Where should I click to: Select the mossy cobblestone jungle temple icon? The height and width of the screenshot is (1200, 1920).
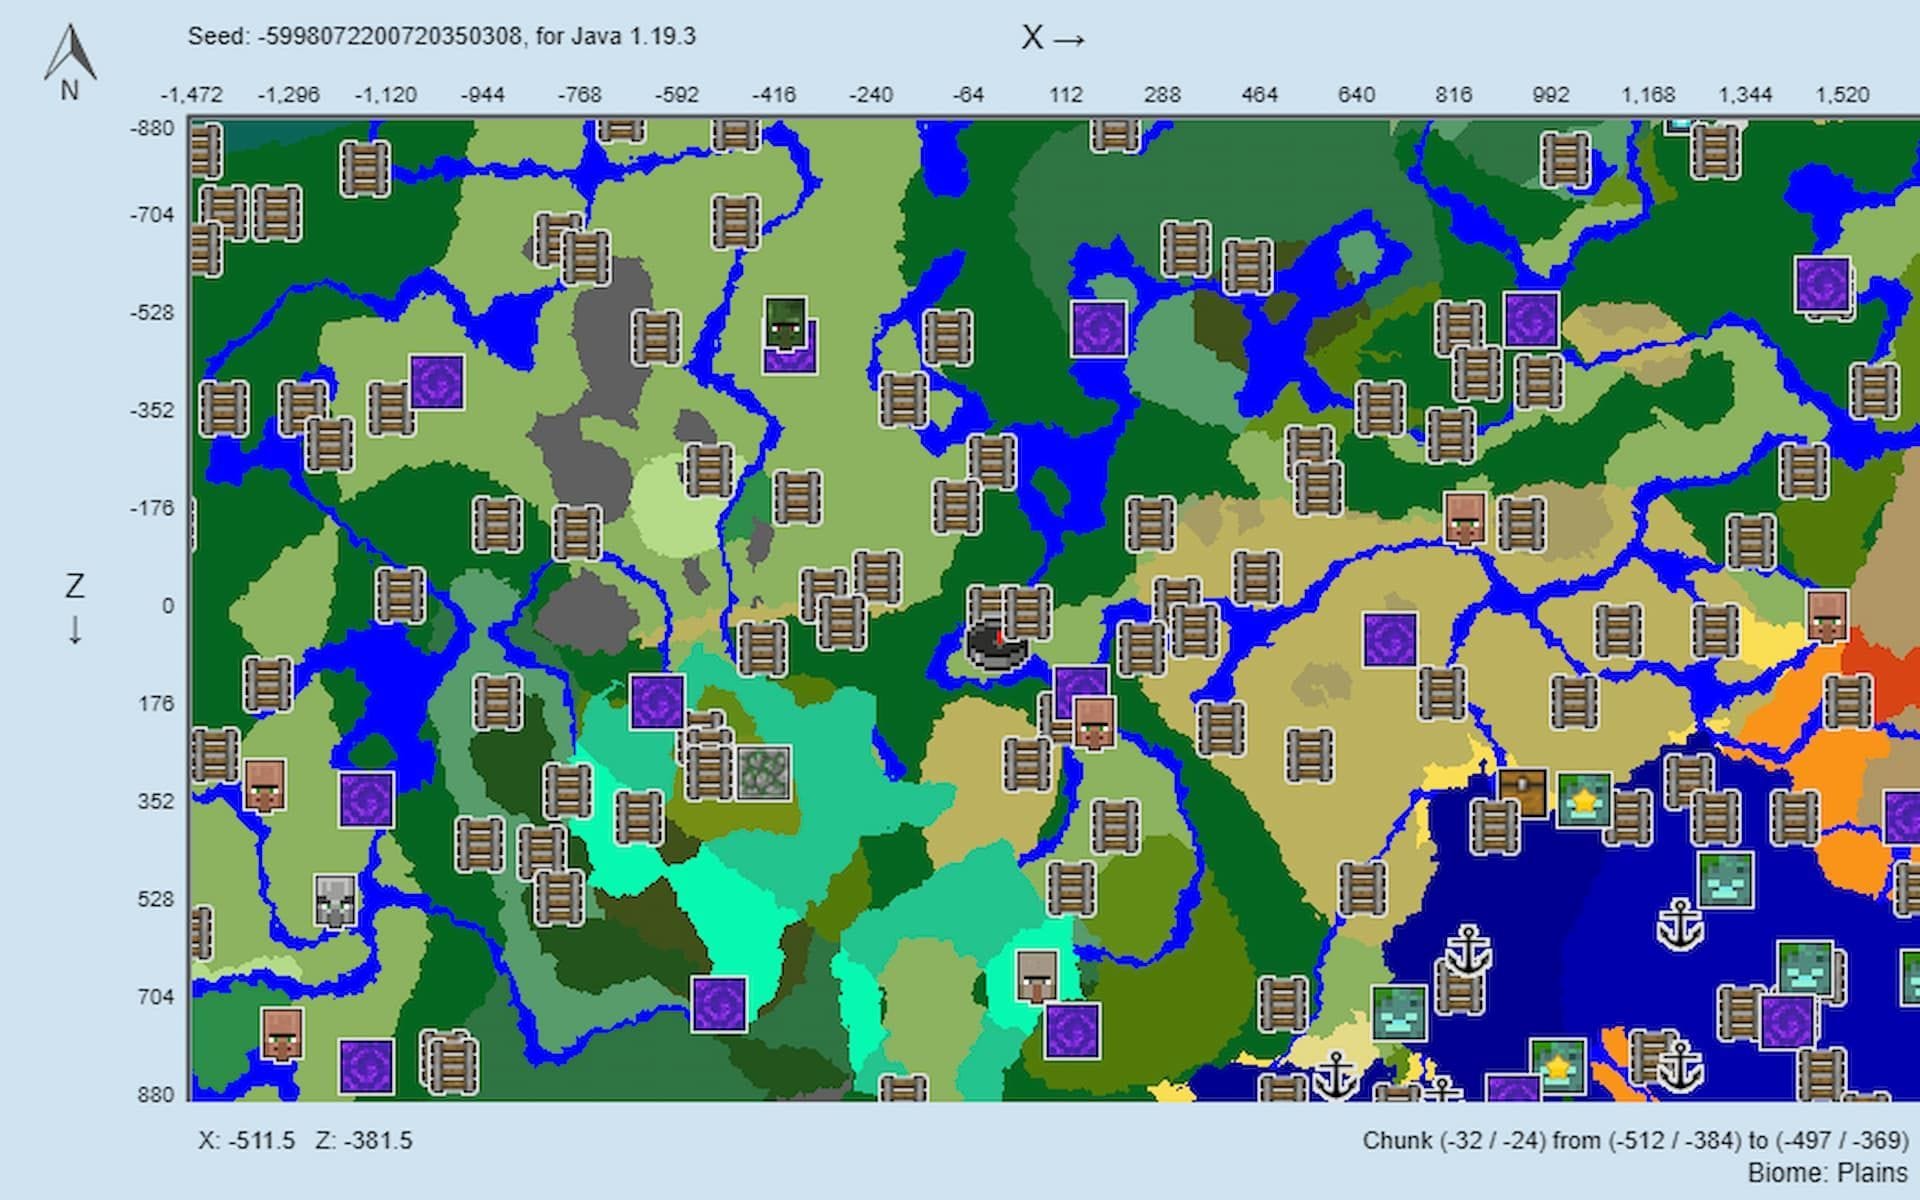click(x=764, y=772)
